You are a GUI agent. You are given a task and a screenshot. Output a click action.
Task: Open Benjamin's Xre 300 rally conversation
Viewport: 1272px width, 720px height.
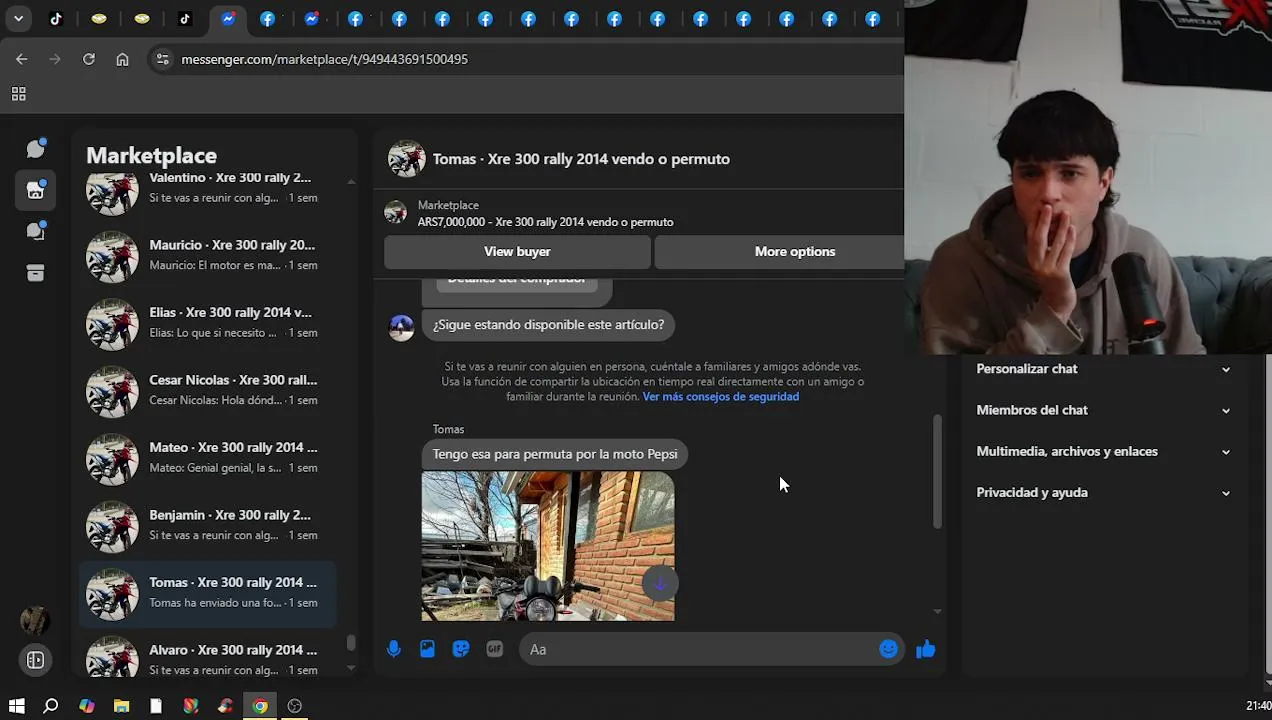tap(207, 525)
